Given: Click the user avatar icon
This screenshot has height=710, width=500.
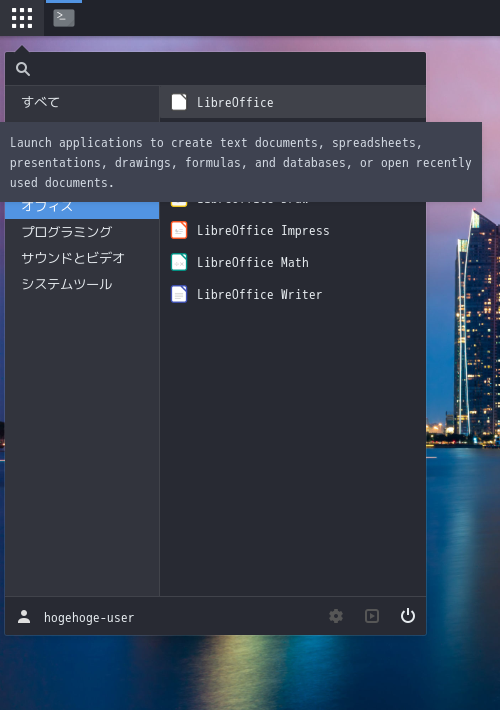Looking at the screenshot, I should pyautogui.click(x=24, y=617).
